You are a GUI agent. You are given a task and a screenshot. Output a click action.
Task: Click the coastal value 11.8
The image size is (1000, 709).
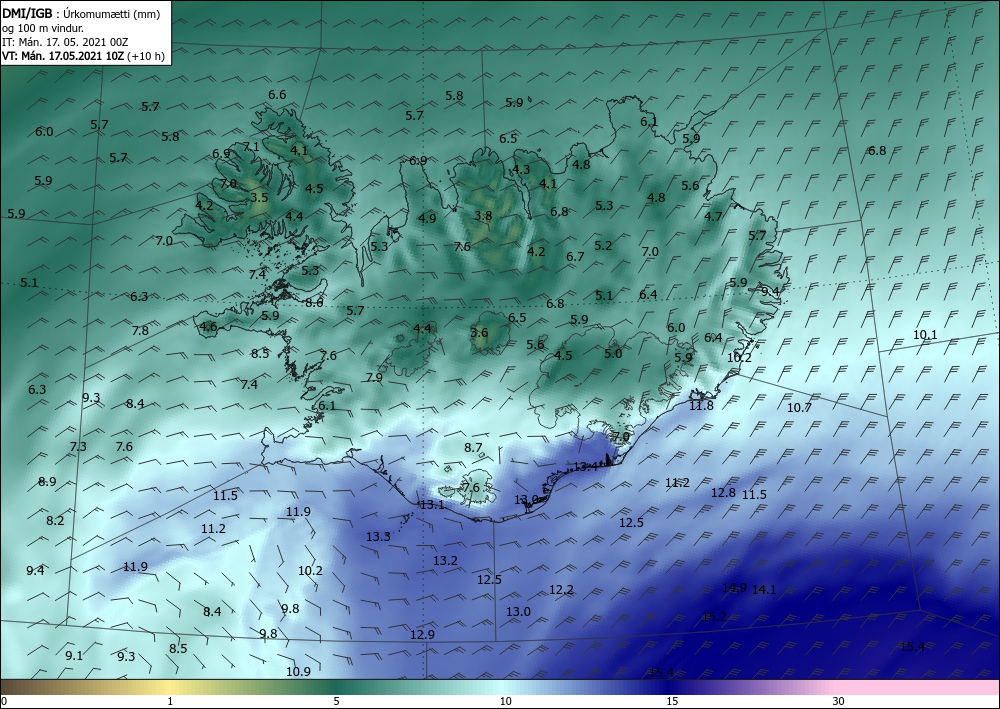(x=702, y=405)
